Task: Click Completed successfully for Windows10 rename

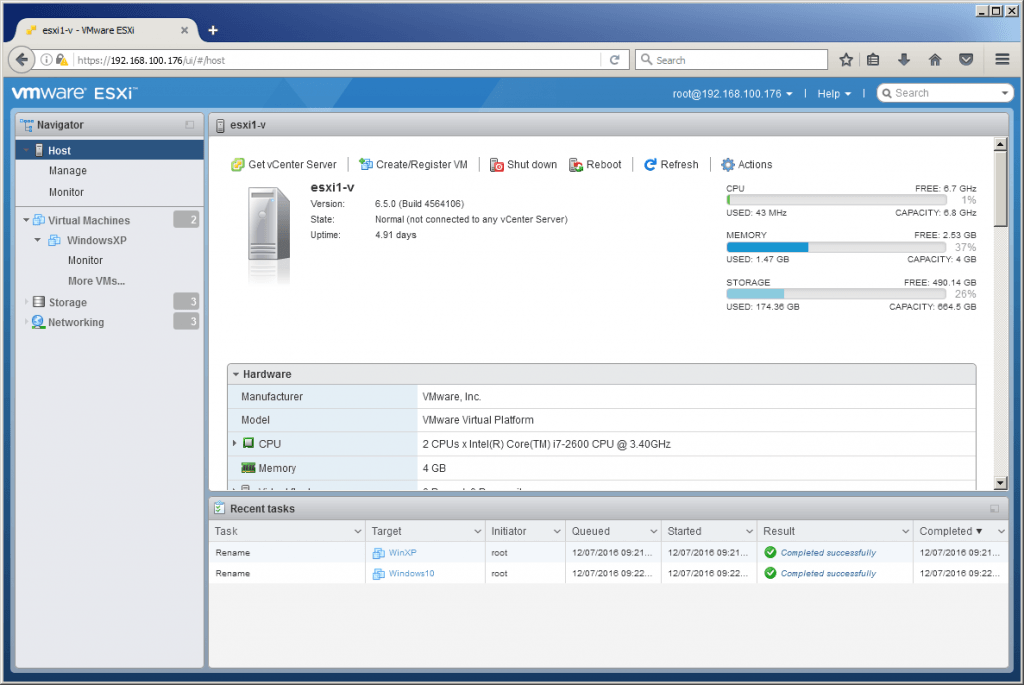Action: point(828,573)
